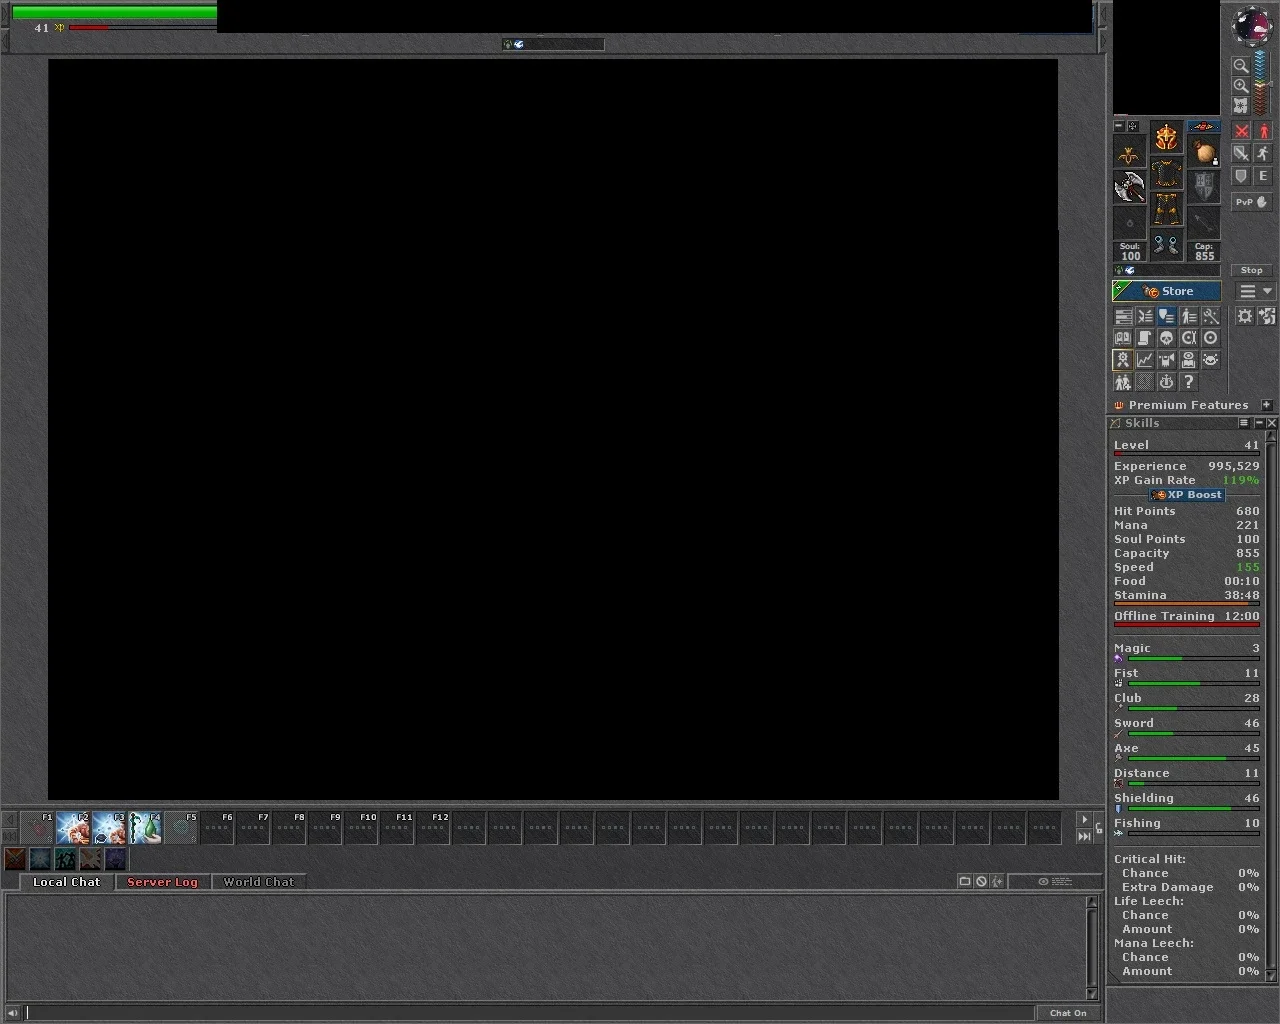Click the XP Boost button
This screenshot has width=1280, height=1024.
coord(1187,495)
